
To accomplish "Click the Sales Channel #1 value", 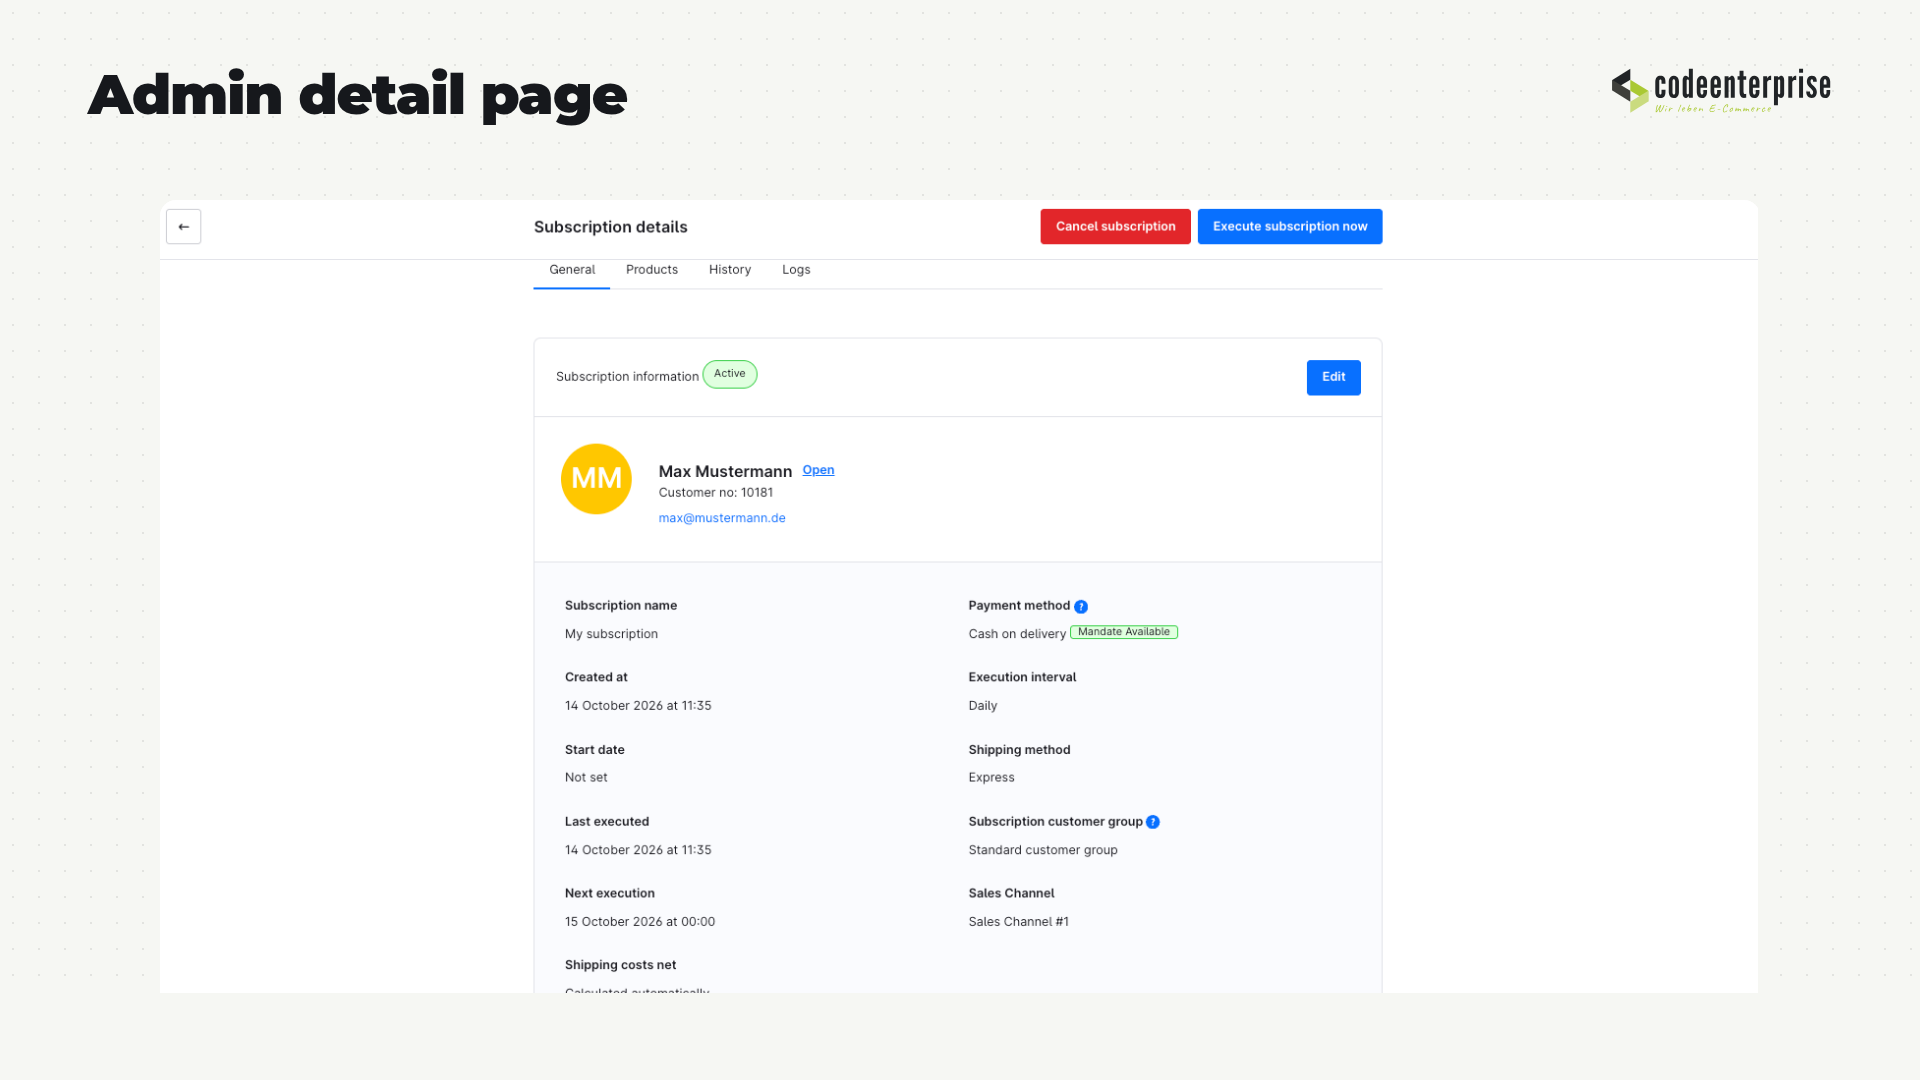I will (1018, 922).
